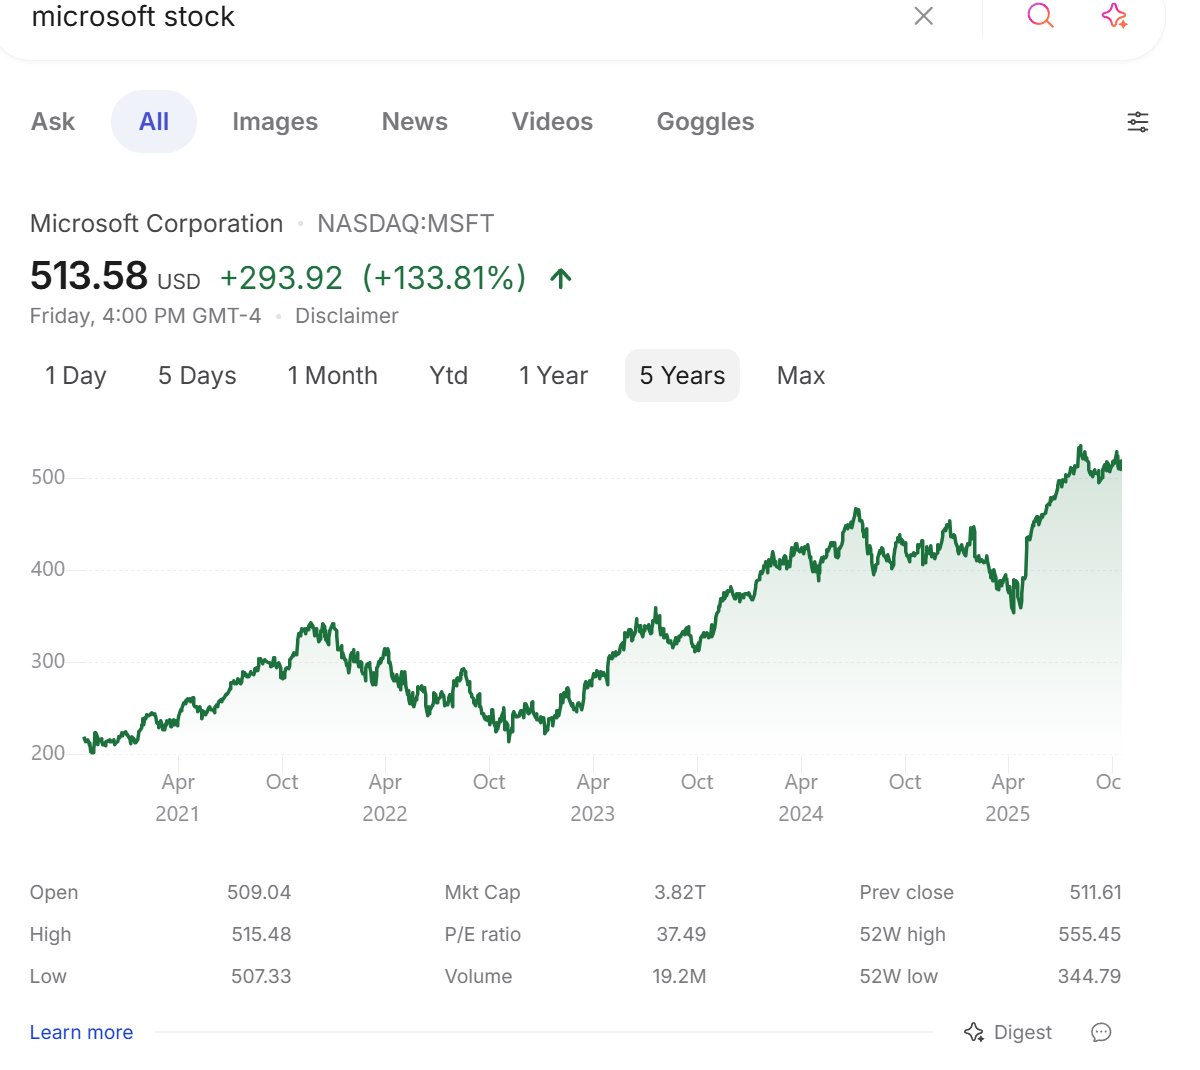Clear the search query with the X icon
The height and width of the screenshot is (1070, 1200).
tap(924, 16)
